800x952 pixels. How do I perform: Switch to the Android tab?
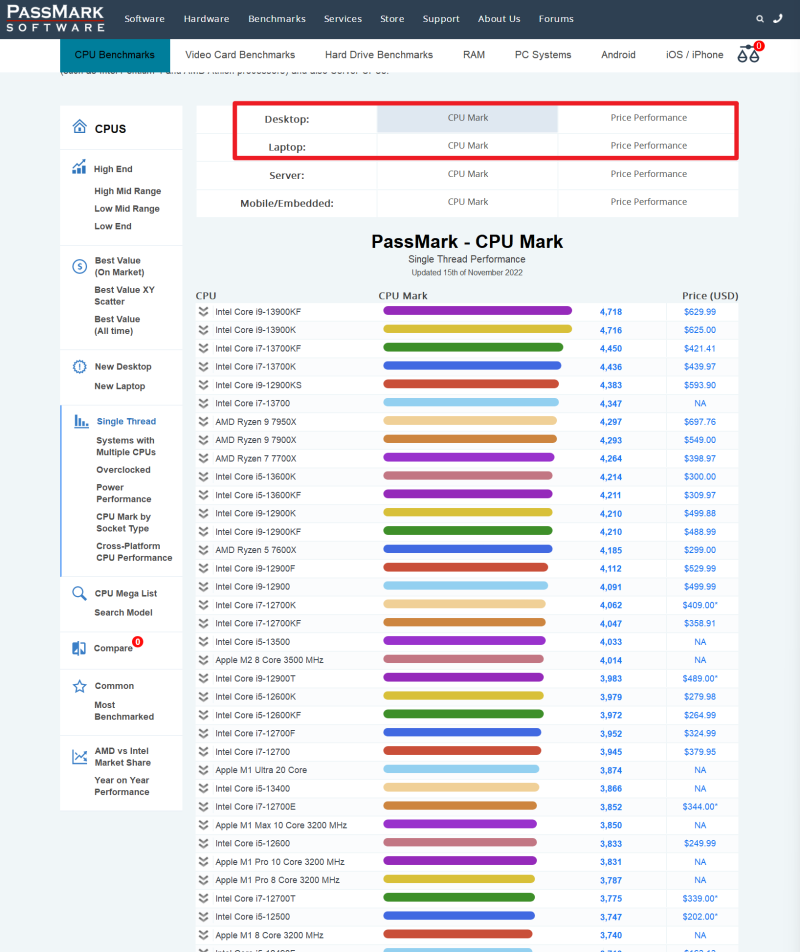click(x=618, y=55)
